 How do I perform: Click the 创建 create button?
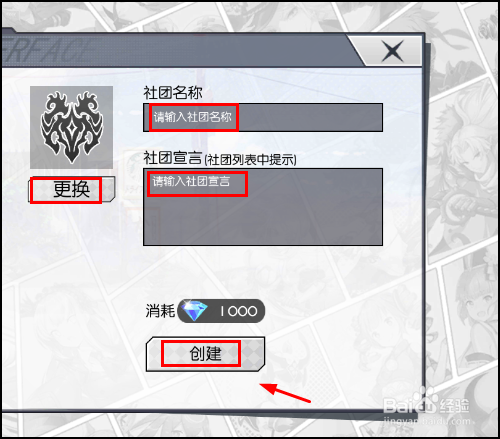click(205, 354)
